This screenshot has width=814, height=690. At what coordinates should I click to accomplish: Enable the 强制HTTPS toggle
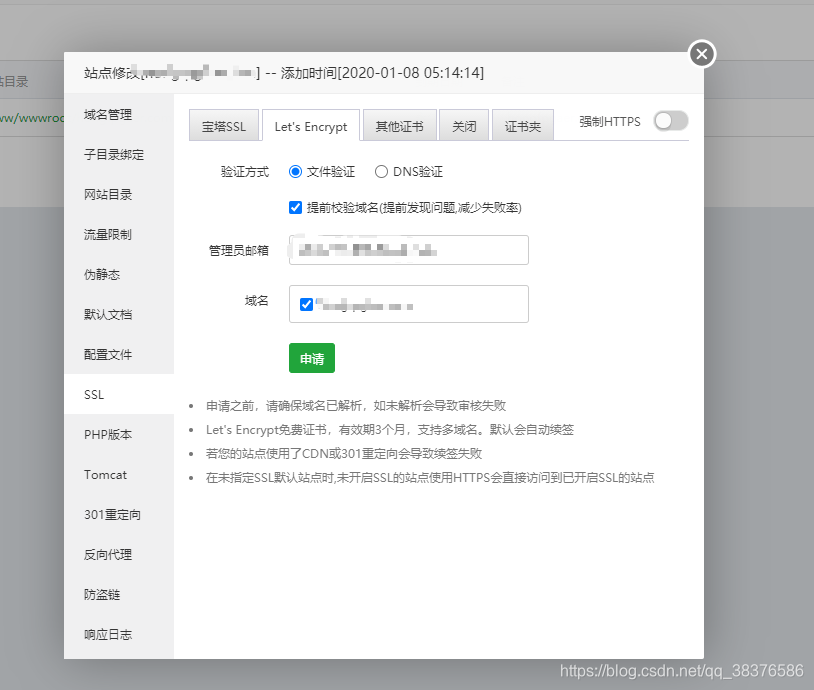669,121
